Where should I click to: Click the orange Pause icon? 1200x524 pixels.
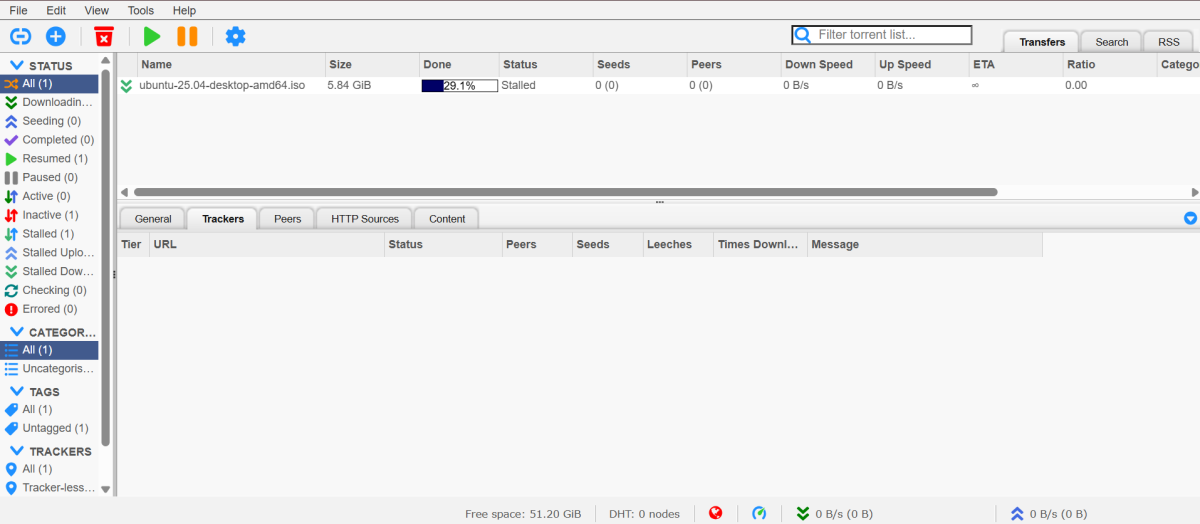tap(187, 36)
